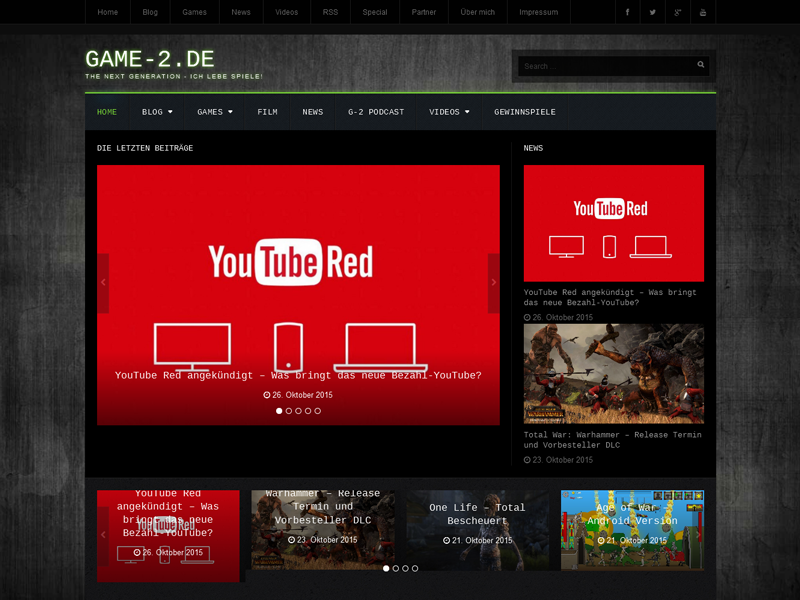
Task: Open Warhammer Release Termin carousel card
Action: (x=323, y=530)
